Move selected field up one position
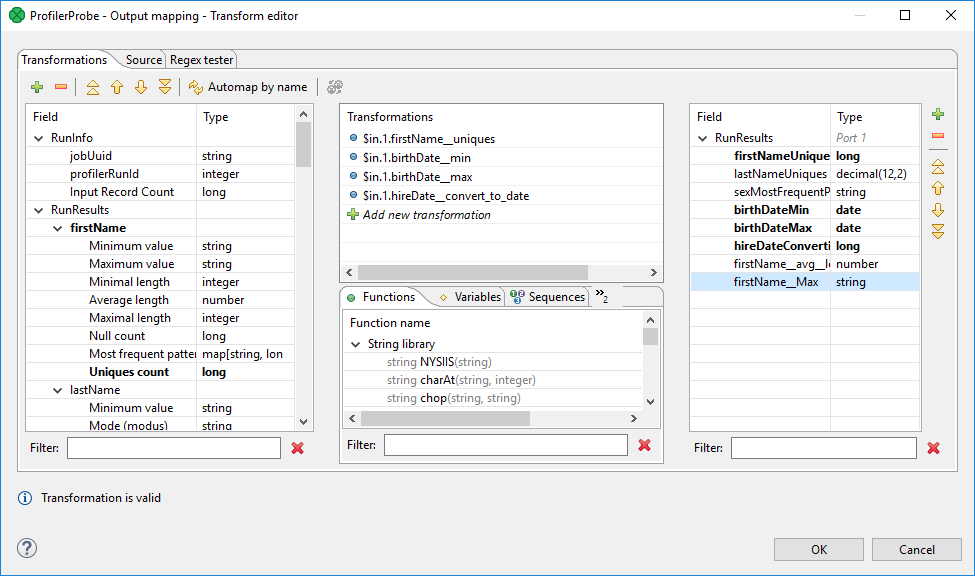This screenshot has width=975, height=576. pos(117,87)
